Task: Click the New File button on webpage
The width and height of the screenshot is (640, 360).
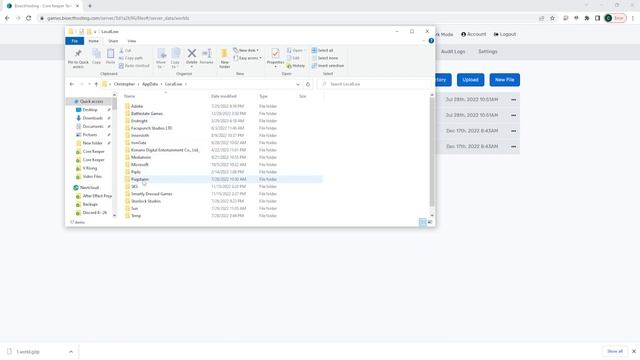Action: [x=504, y=80]
